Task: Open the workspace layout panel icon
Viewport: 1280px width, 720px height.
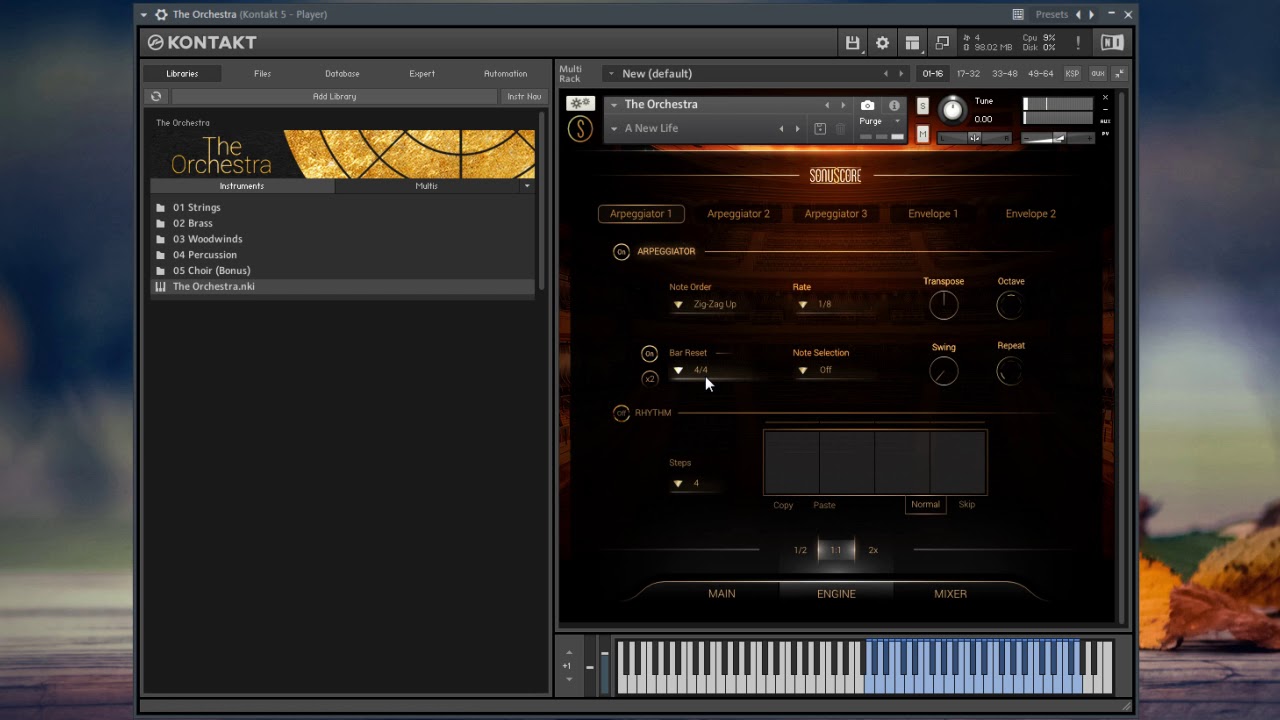Action: pos(912,43)
